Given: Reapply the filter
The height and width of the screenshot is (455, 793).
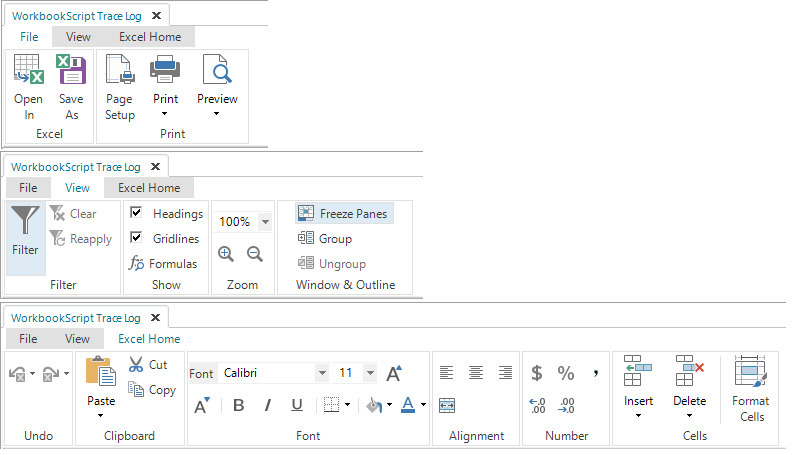Looking at the screenshot, I should pyautogui.click(x=80, y=239).
